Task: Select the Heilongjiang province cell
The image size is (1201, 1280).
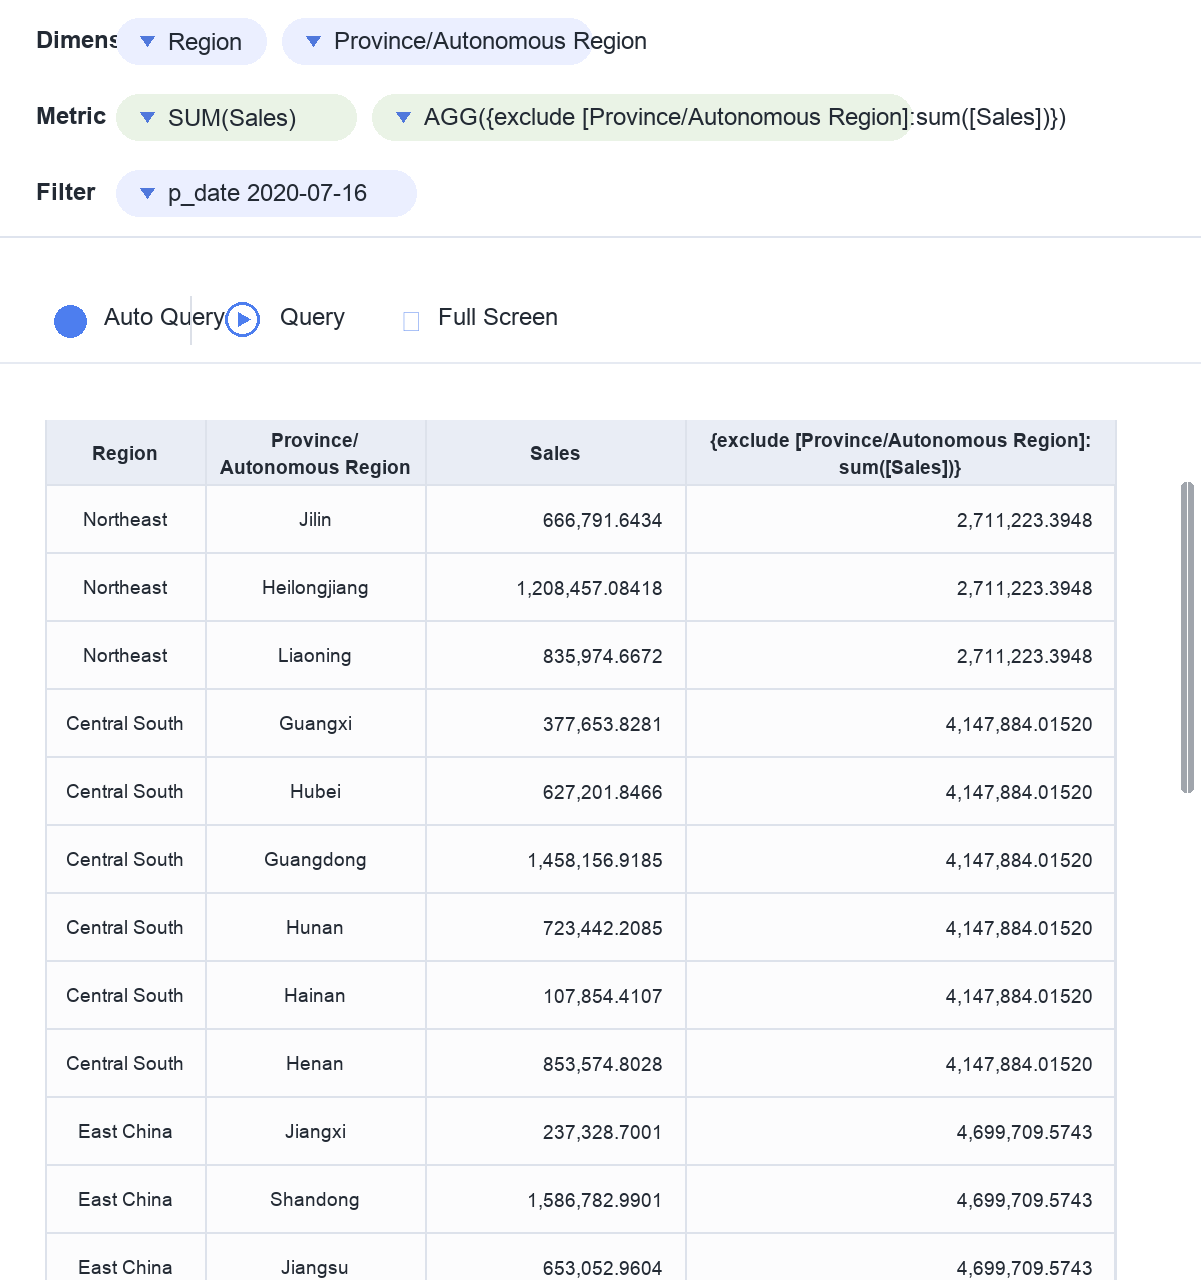Action: tap(315, 588)
